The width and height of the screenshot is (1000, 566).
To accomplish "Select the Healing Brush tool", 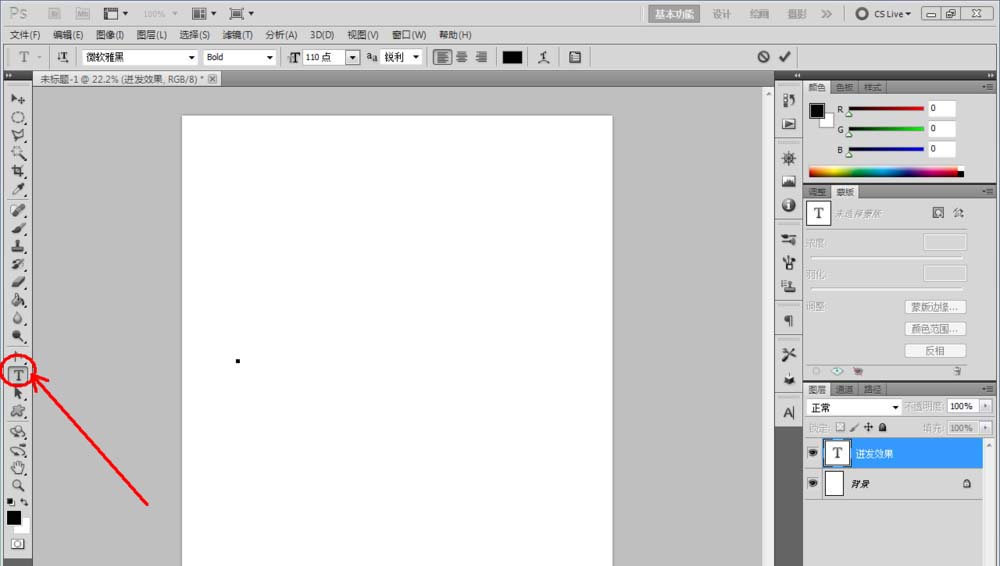I will click(18, 211).
